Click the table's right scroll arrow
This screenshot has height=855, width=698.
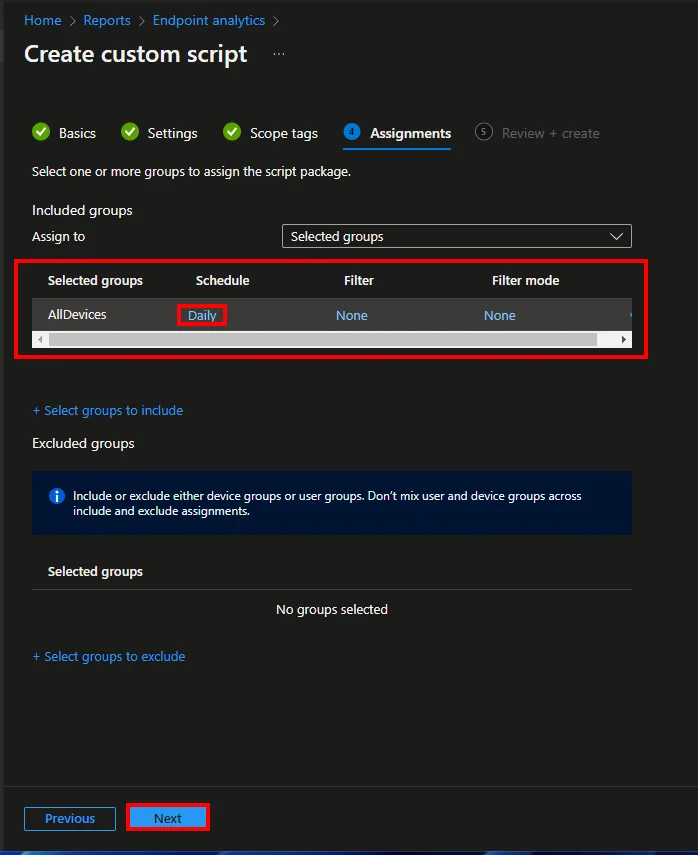pos(624,339)
